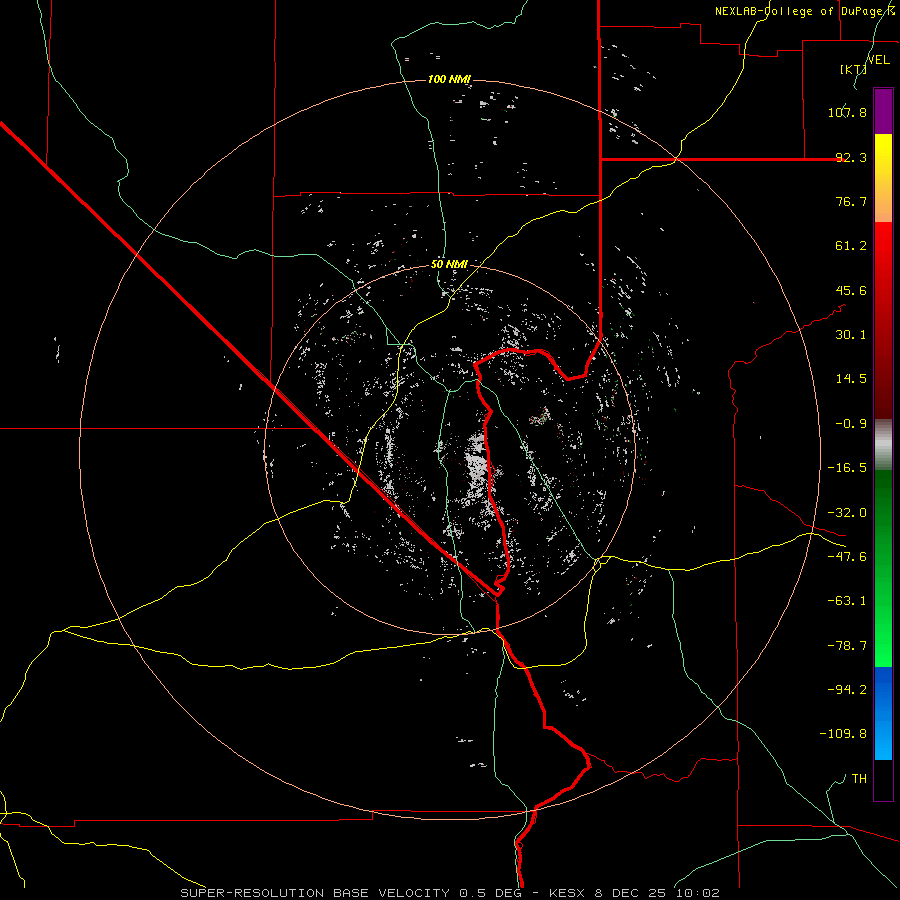Click the 50 NMI range ring label
This screenshot has height=900, width=900.
pos(449,265)
